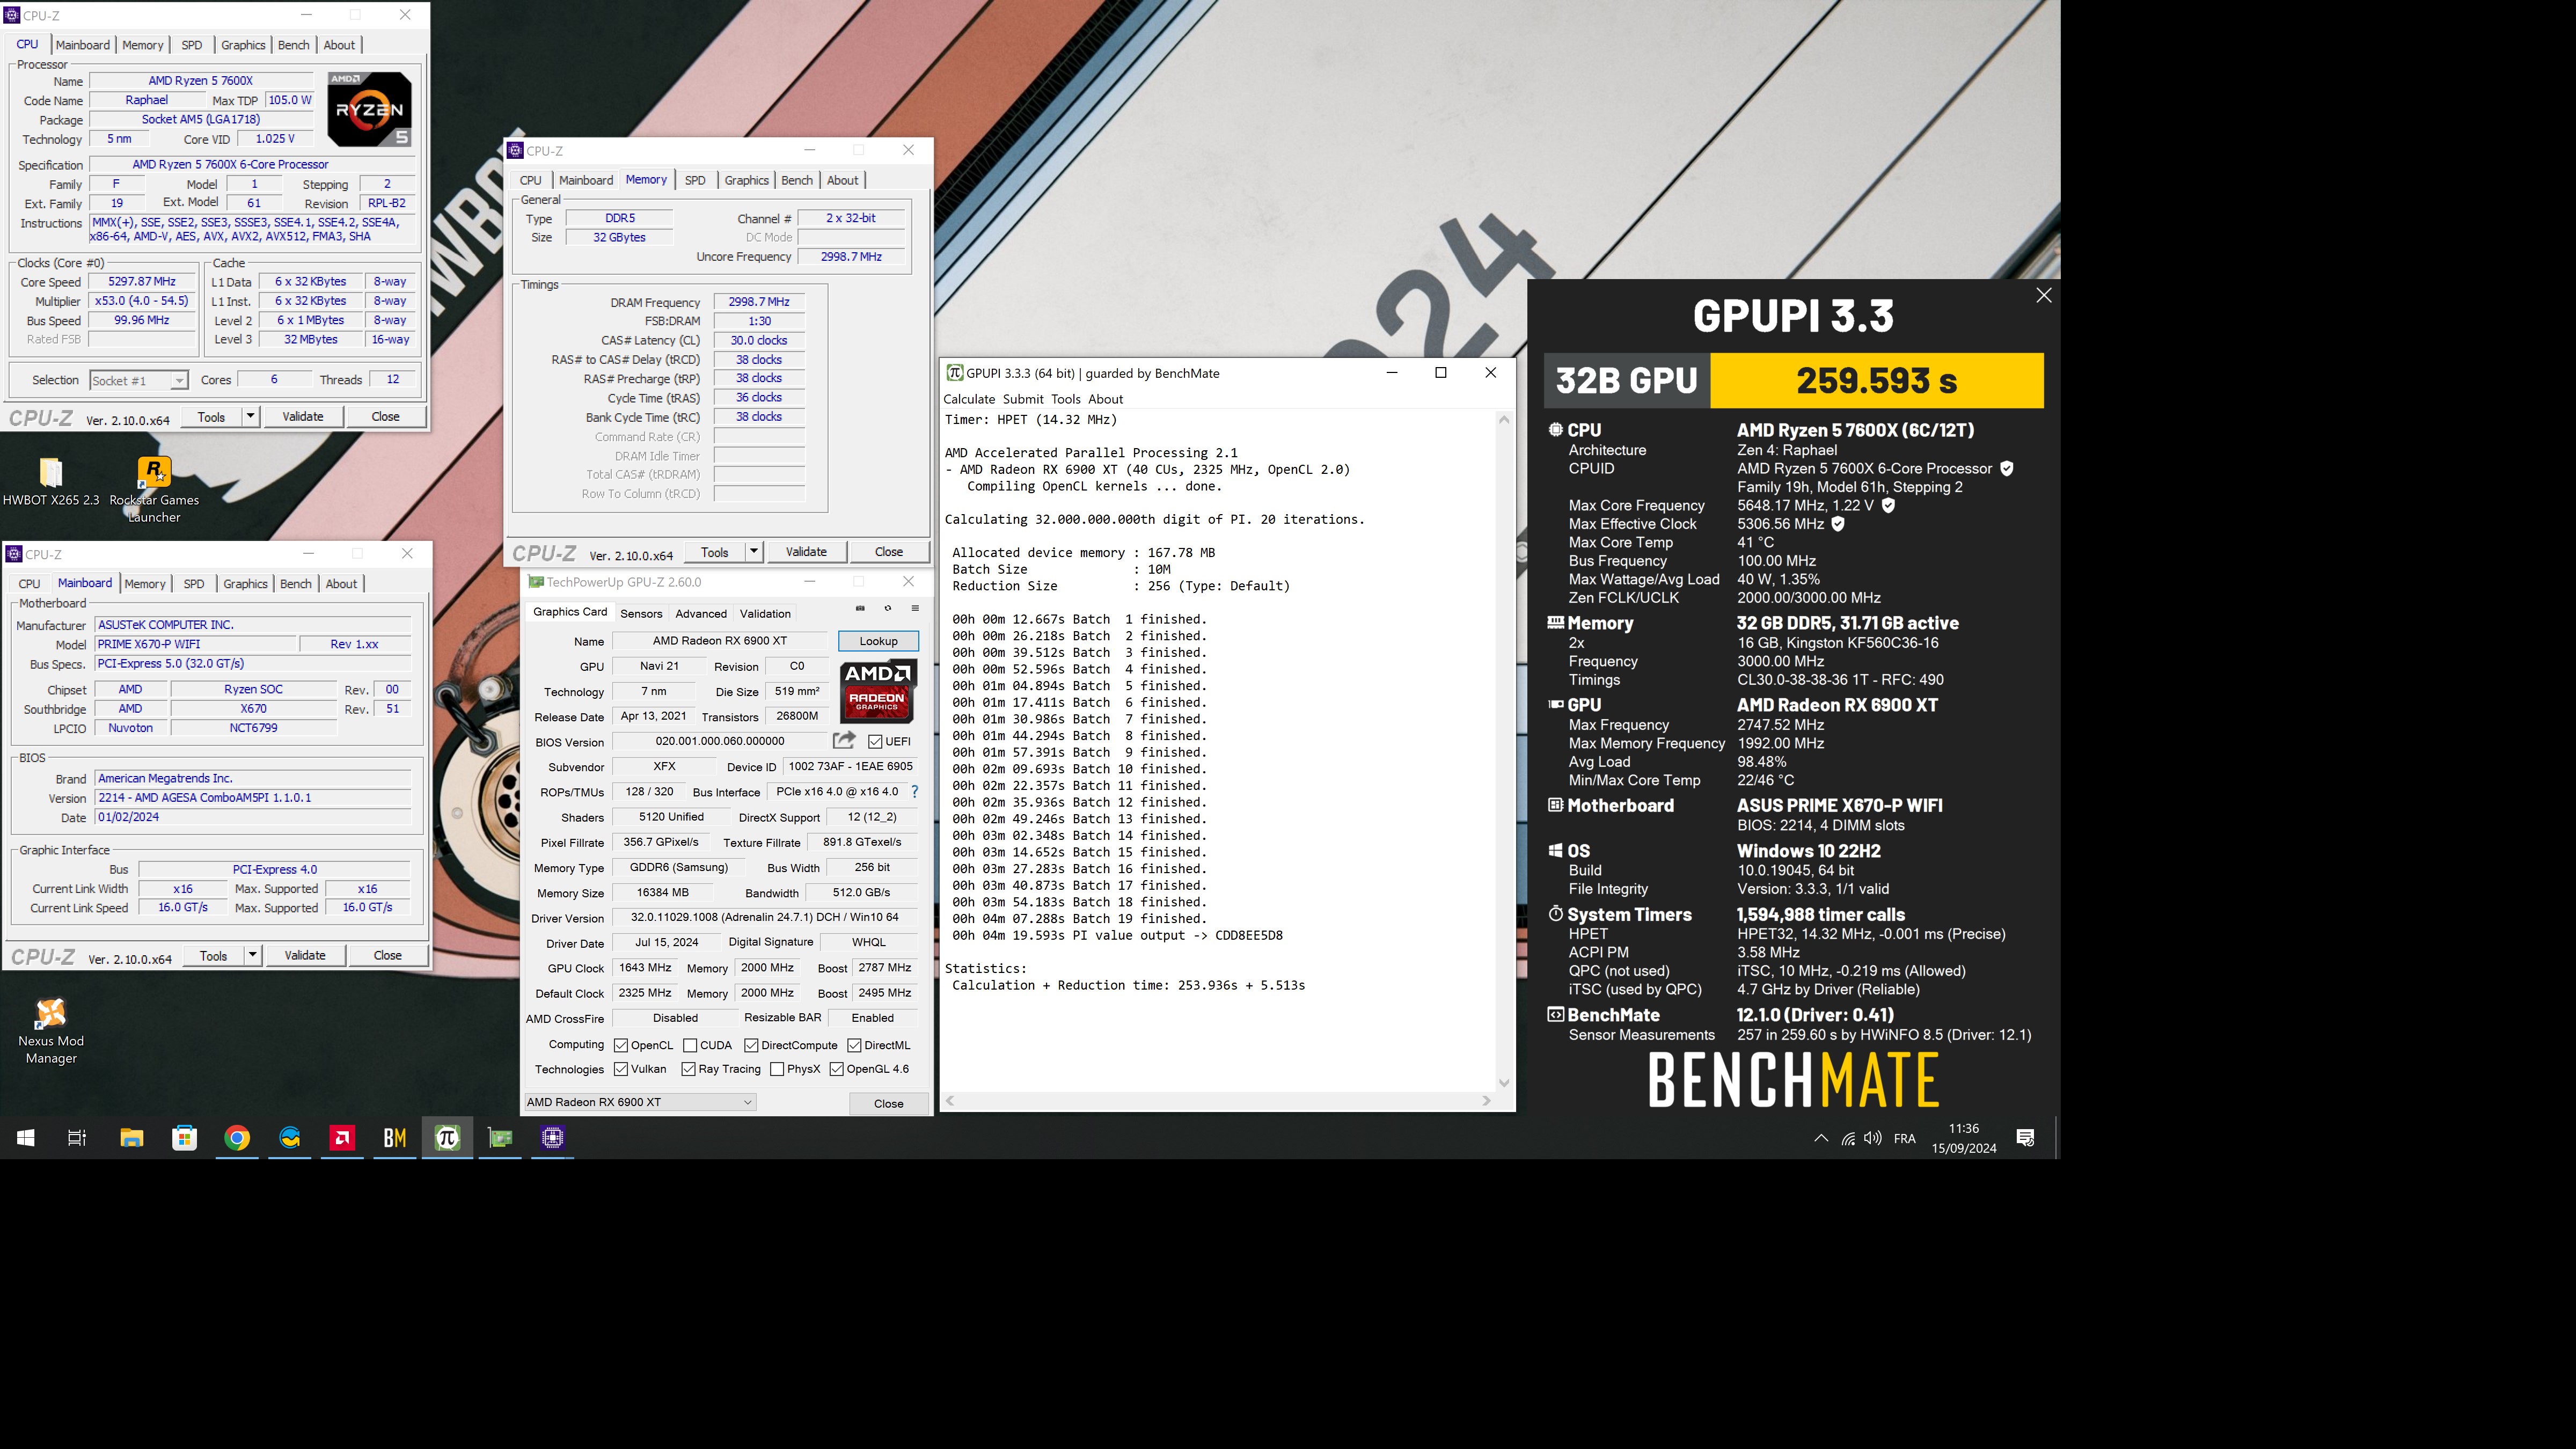
Task: Click the GPUPI vertical scrollbar up arrow
Action: click(1503, 420)
